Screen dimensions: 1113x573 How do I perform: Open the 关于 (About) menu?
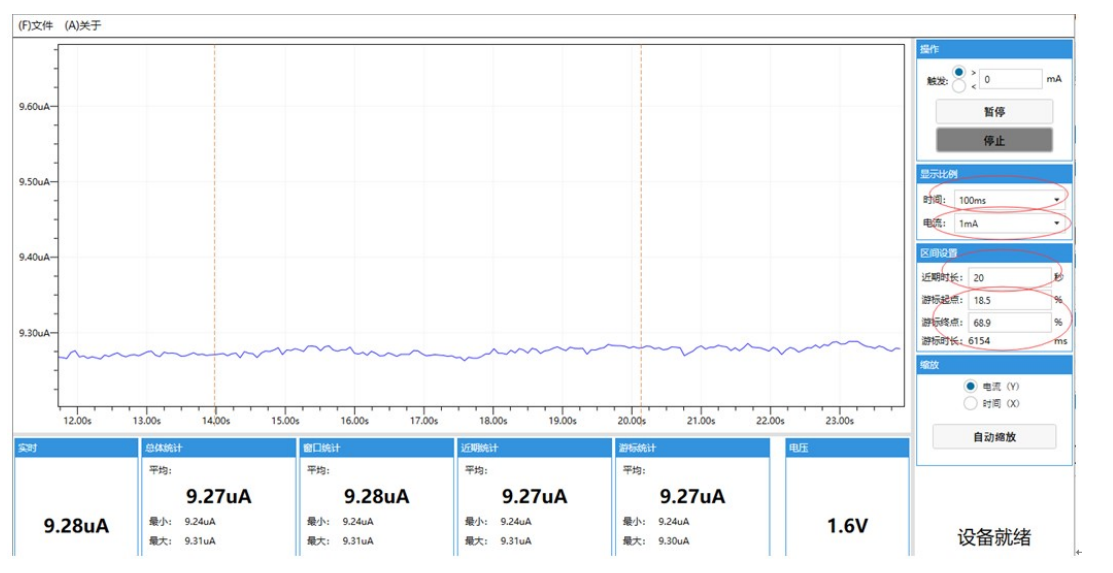[x=83, y=25]
